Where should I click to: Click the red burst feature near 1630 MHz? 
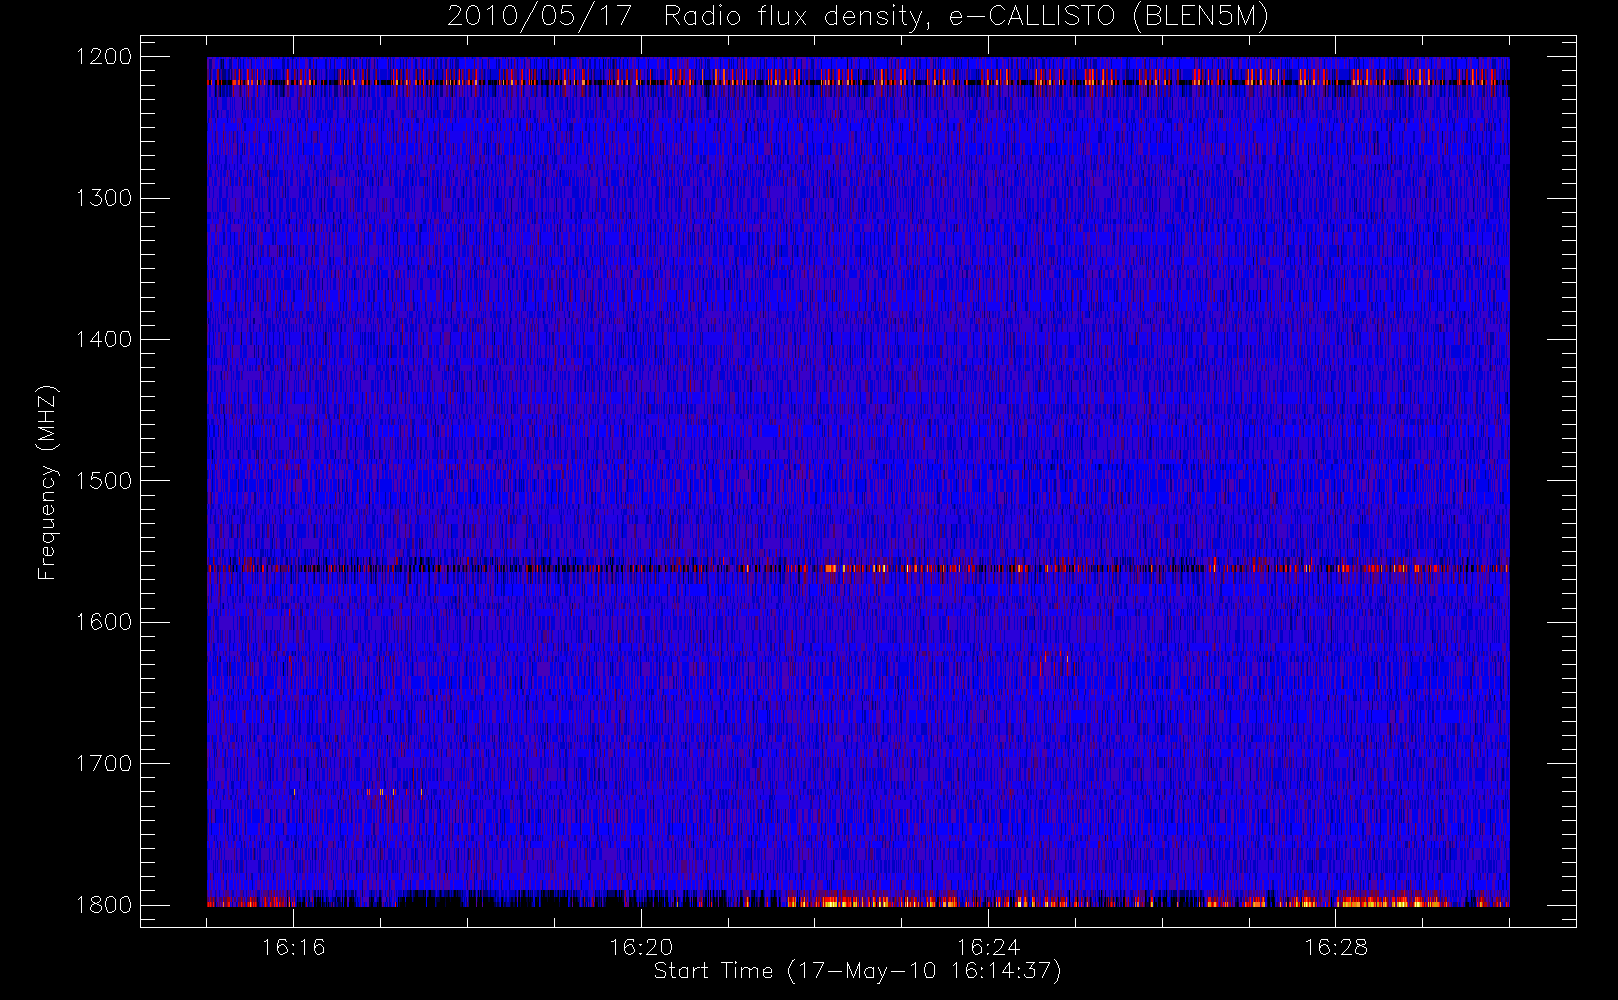[x=1054, y=663]
